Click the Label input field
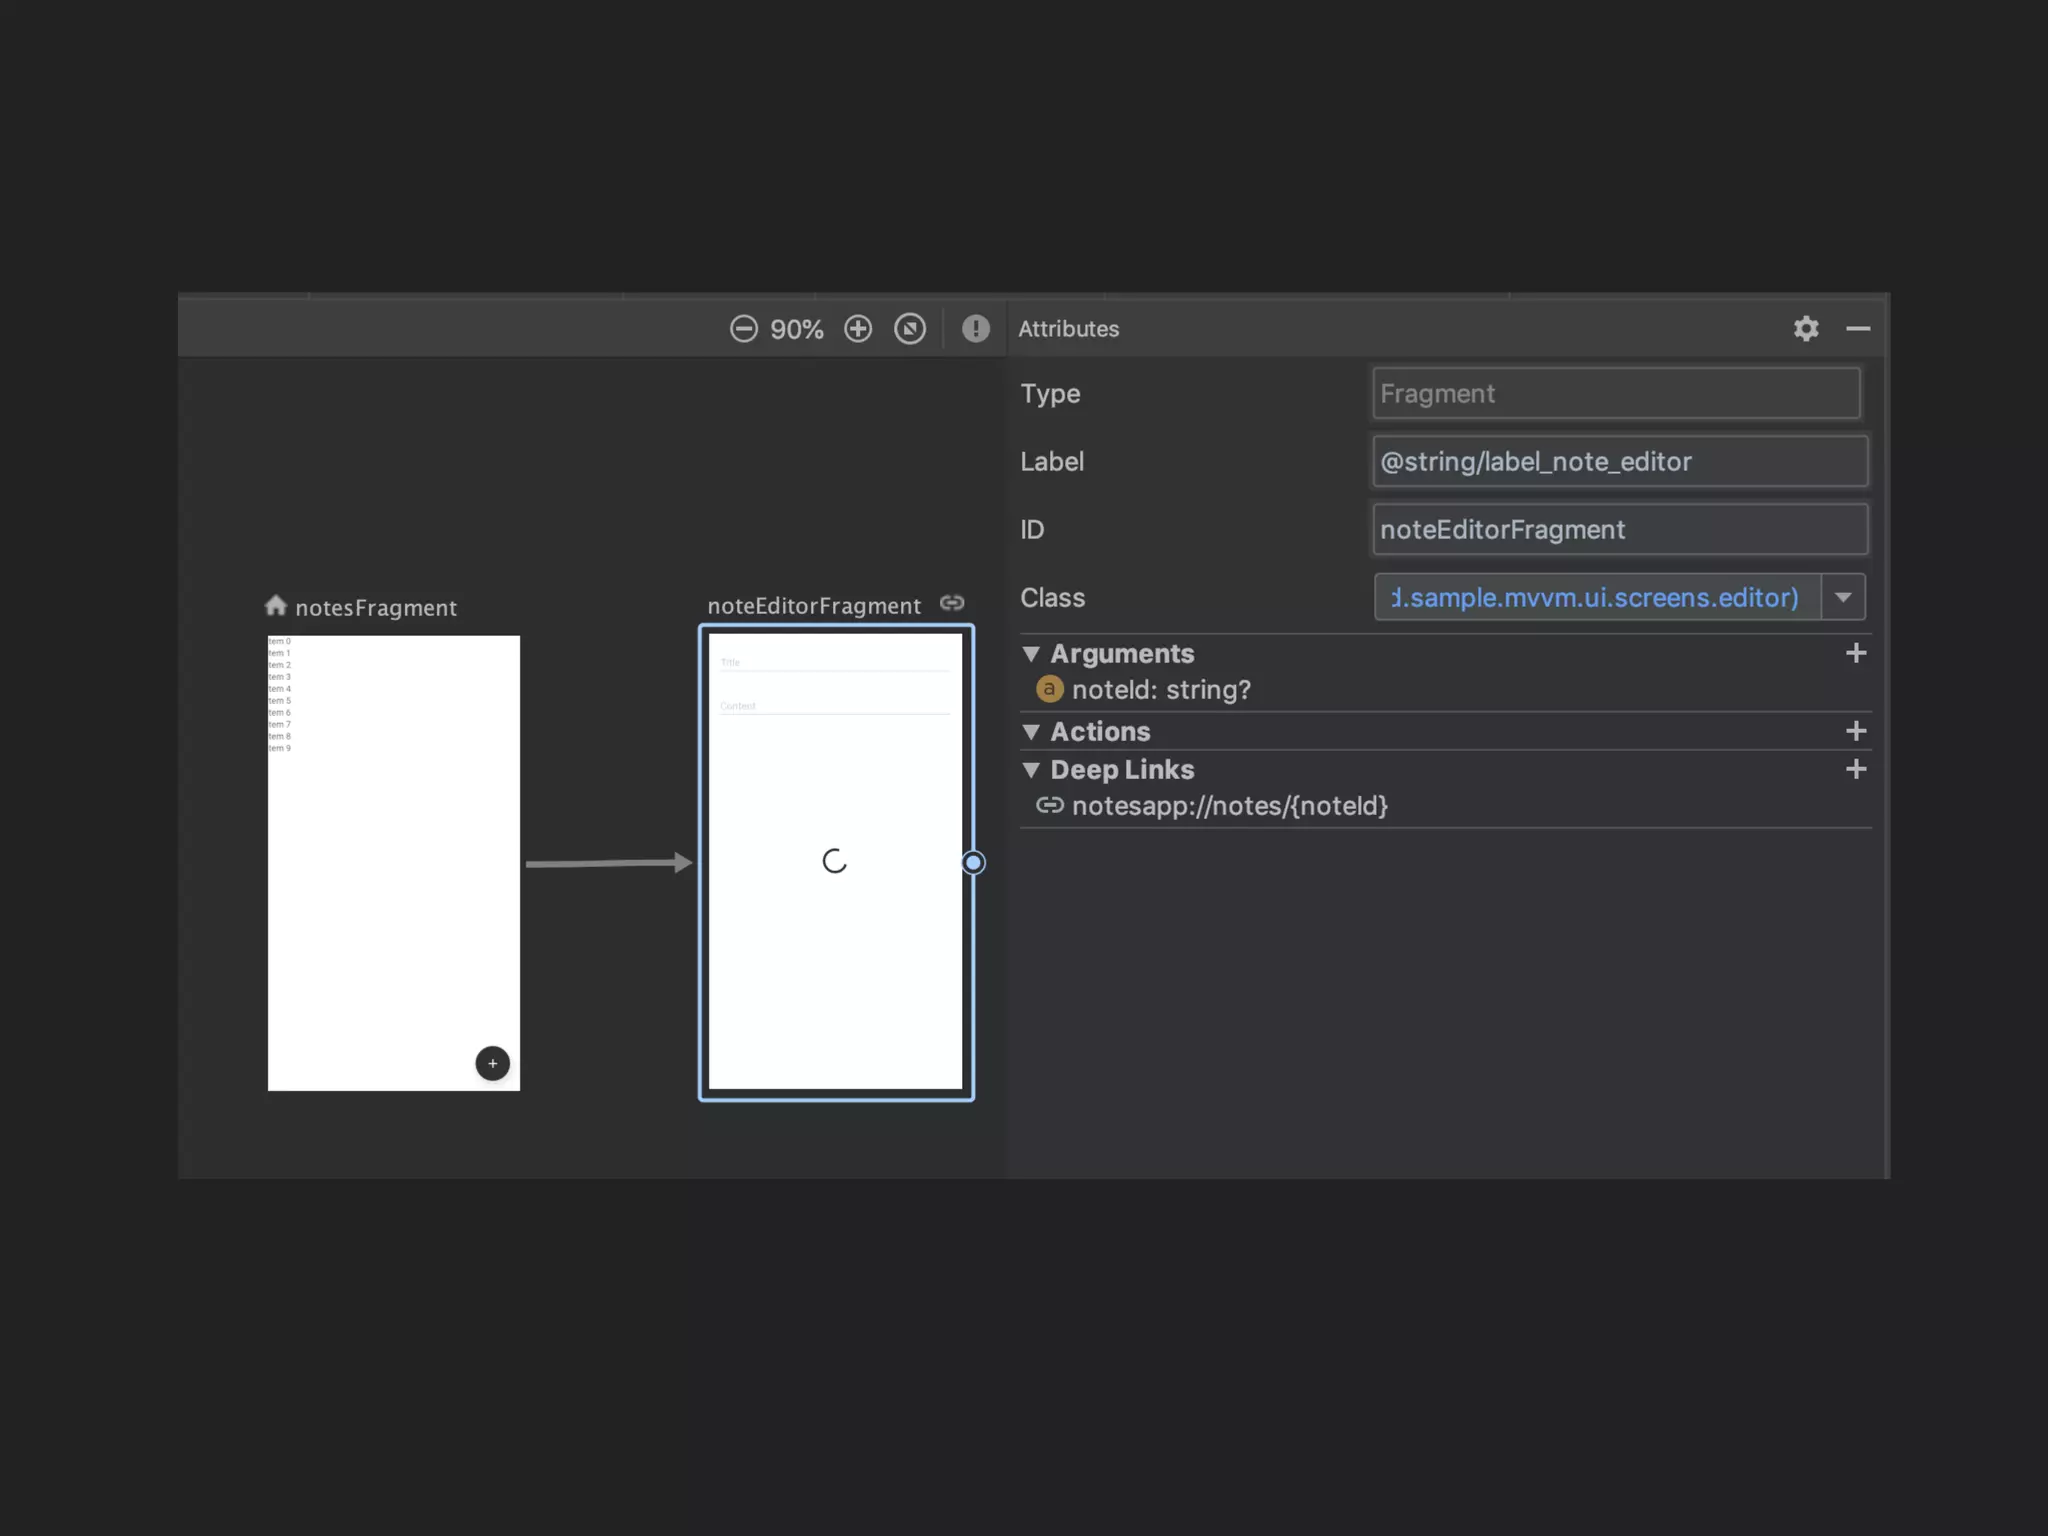 pyautogui.click(x=1618, y=461)
